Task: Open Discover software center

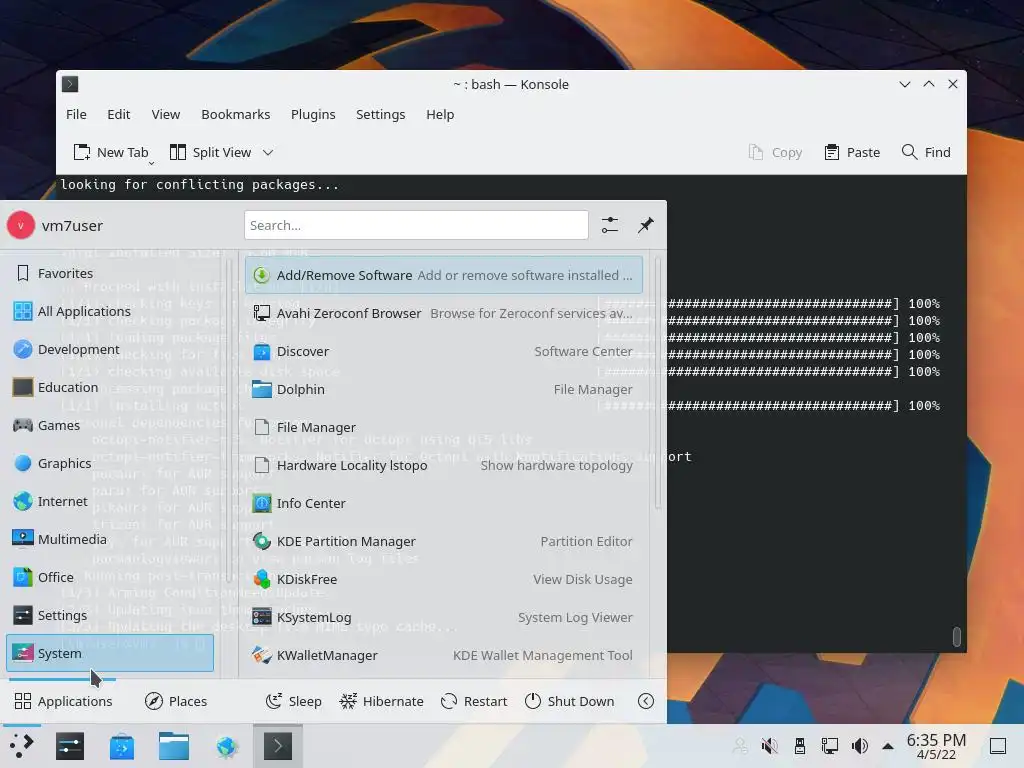Action: [443, 351]
